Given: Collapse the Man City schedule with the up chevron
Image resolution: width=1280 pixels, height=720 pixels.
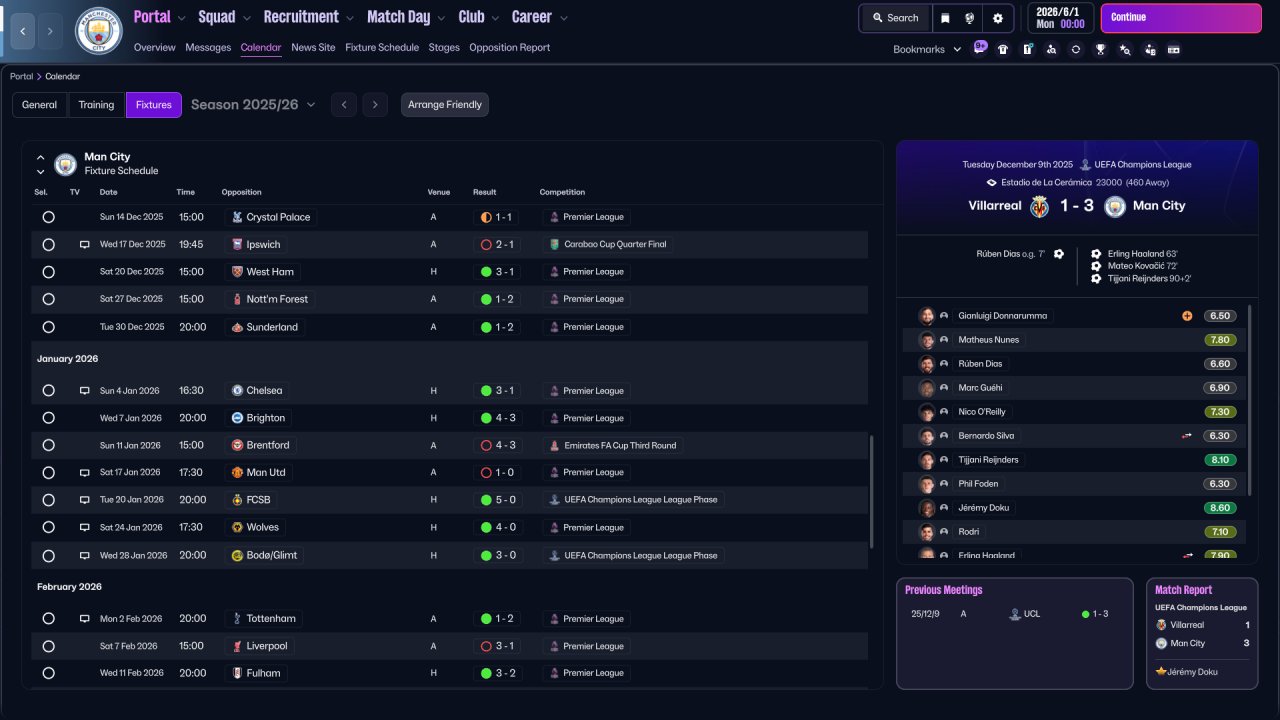Looking at the screenshot, I should (x=41, y=157).
